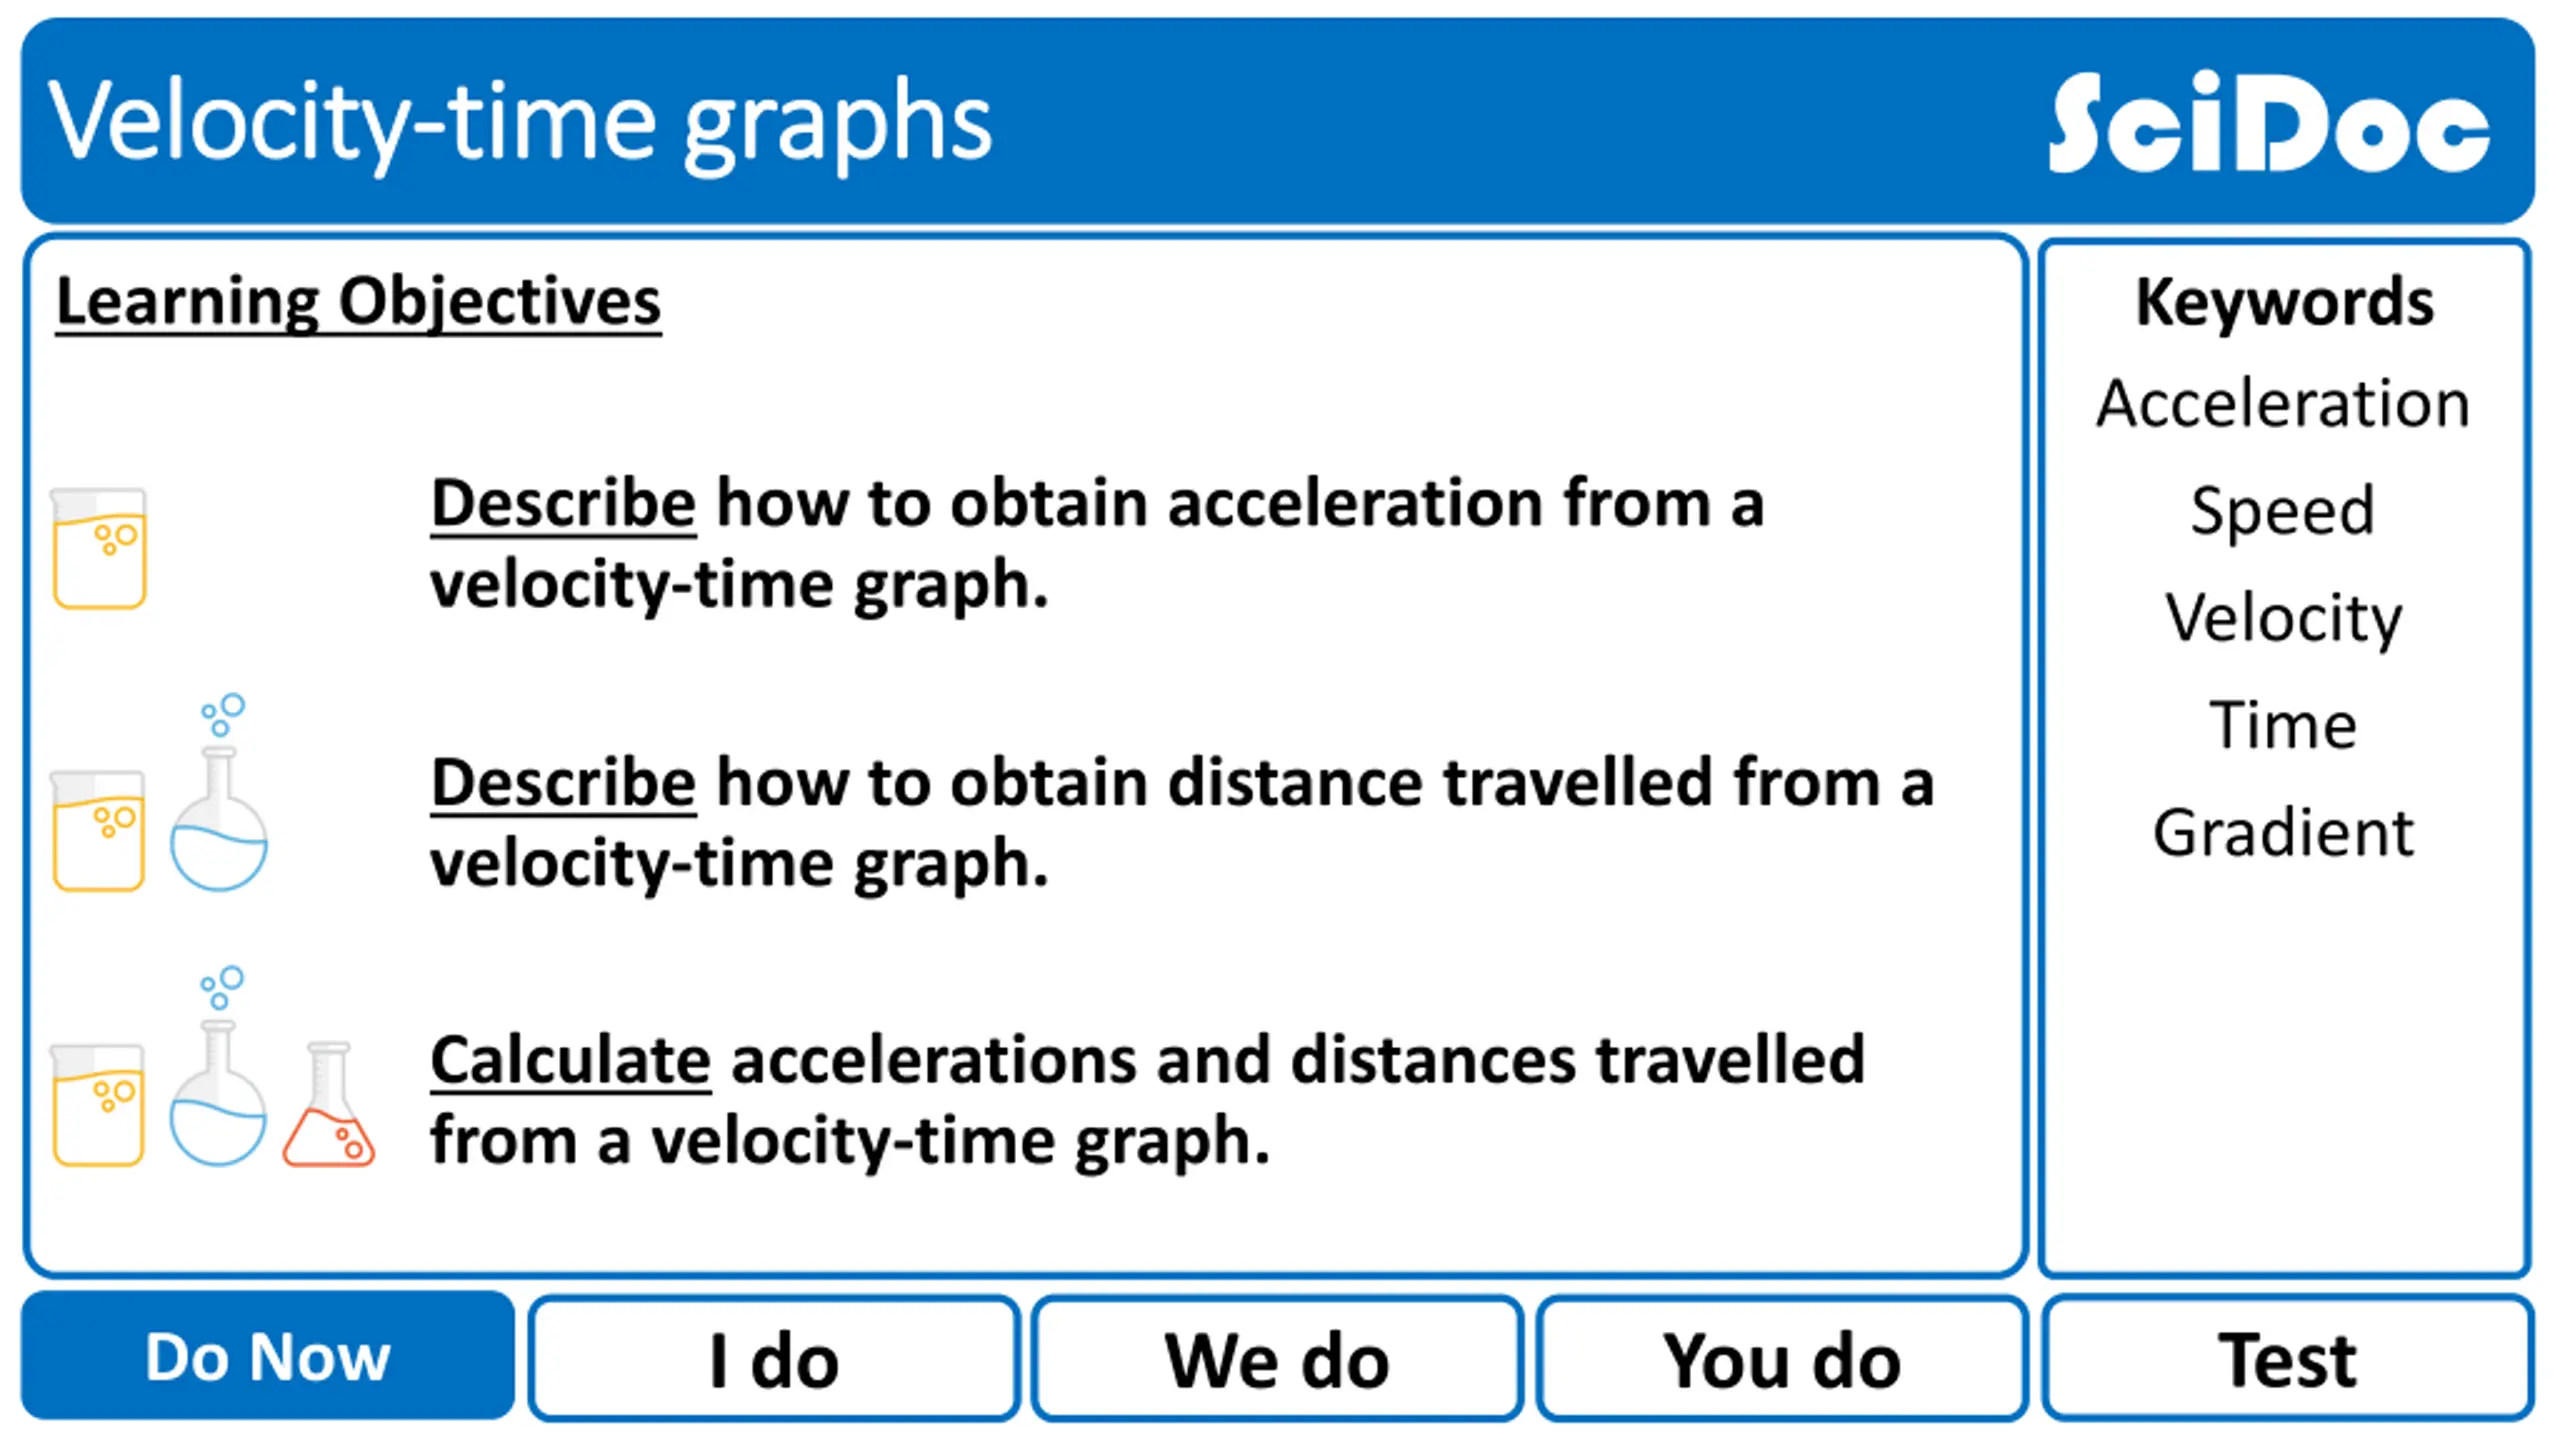Click the blue round flask in the second row
2560x1440 pixels.
point(219,820)
